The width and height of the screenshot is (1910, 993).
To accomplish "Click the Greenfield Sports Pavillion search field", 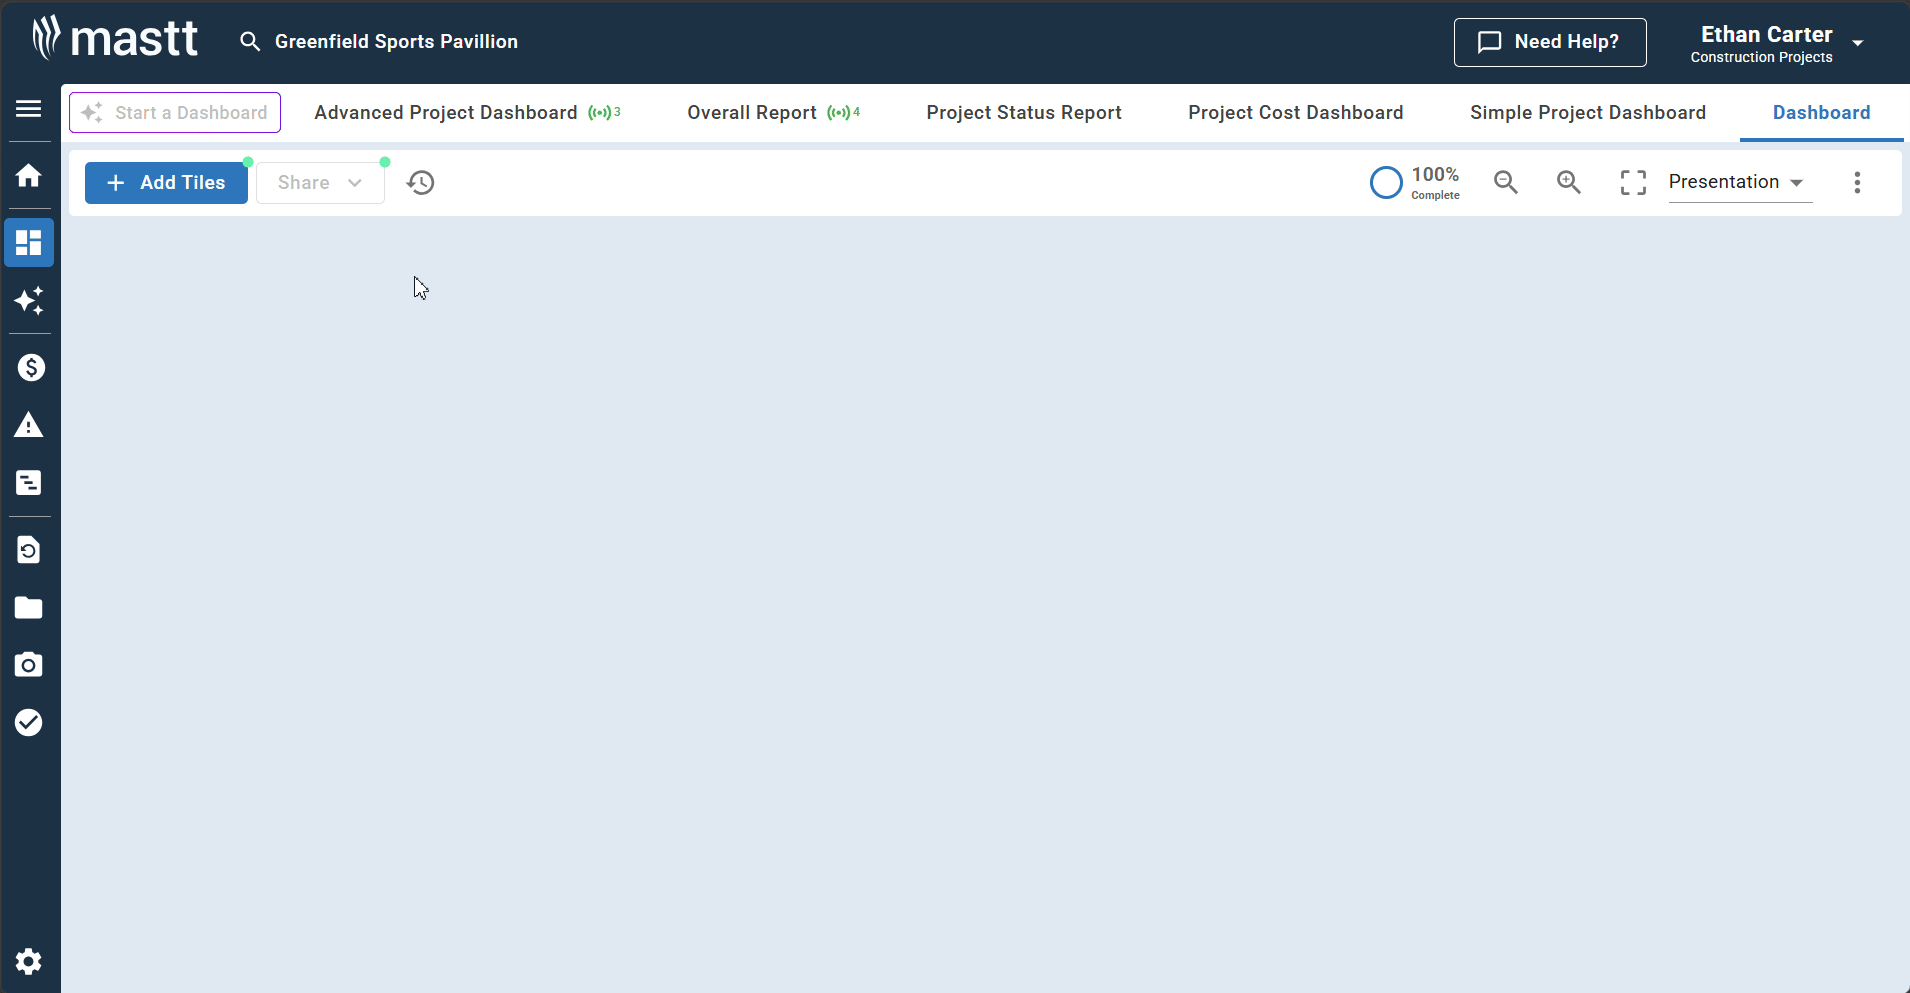I will tap(395, 42).
